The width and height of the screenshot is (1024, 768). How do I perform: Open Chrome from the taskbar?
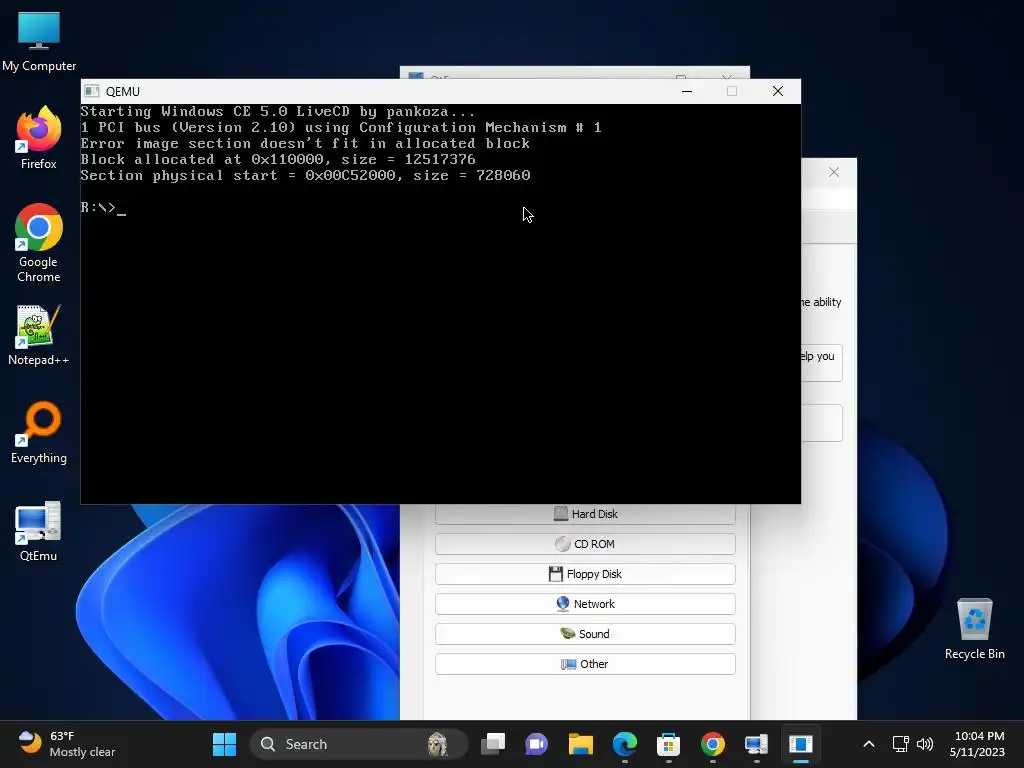point(712,744)
